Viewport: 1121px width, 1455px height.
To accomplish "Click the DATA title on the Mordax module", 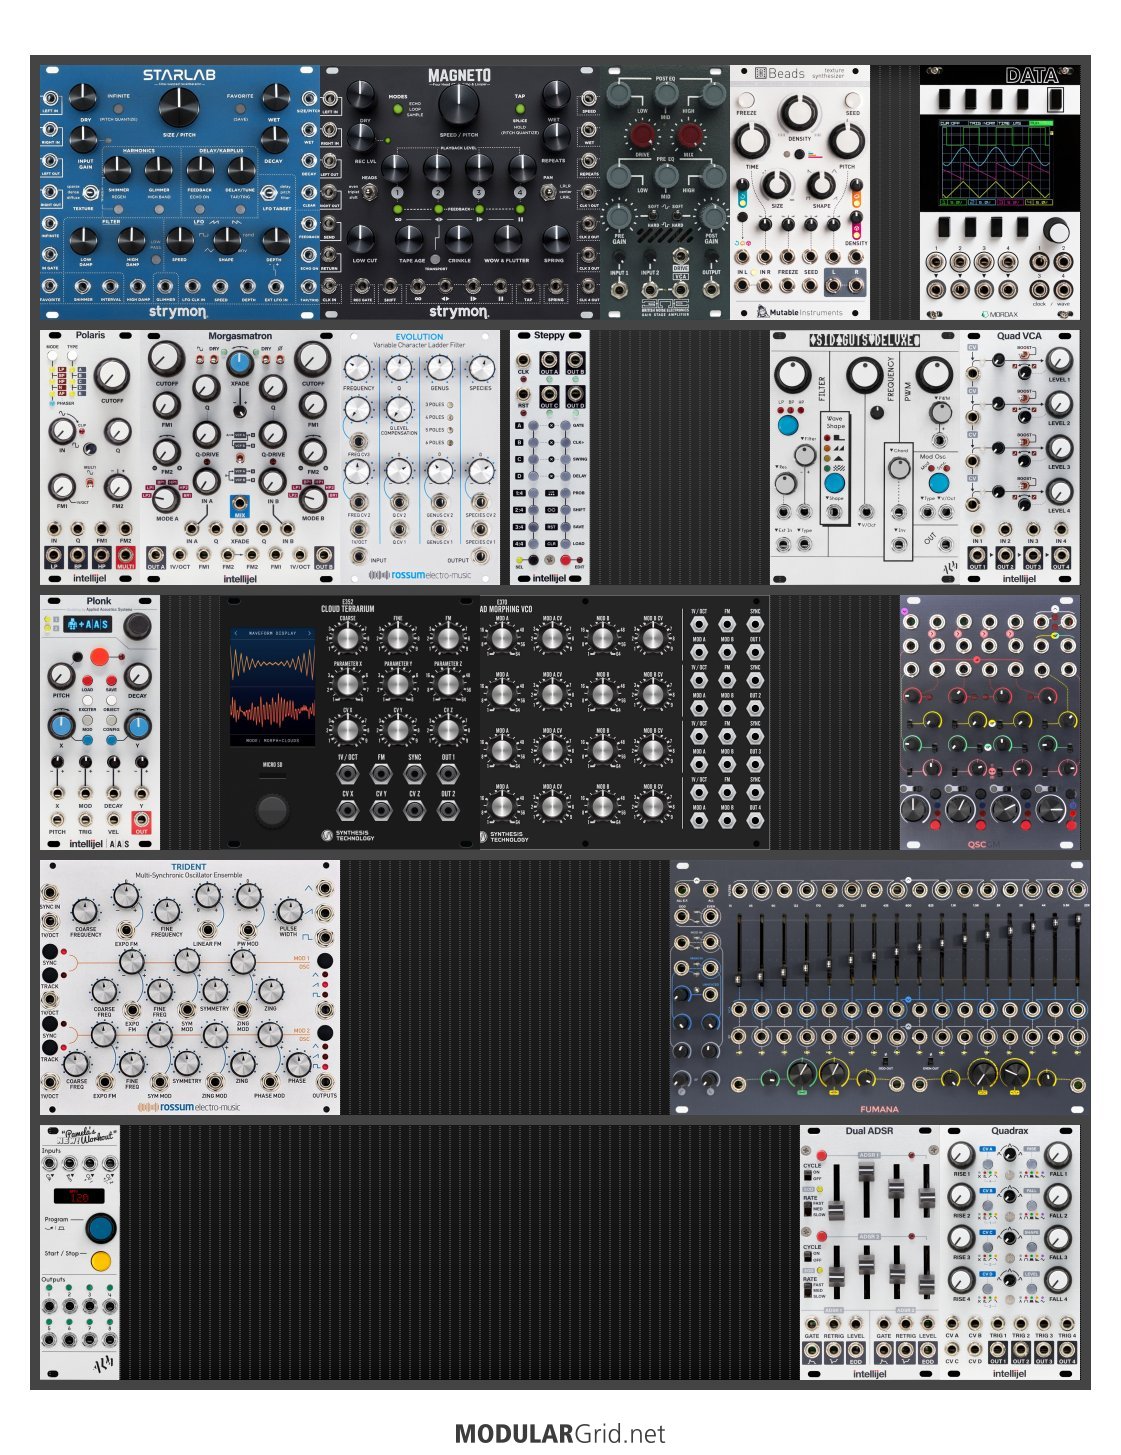I will pos(1033,76).
